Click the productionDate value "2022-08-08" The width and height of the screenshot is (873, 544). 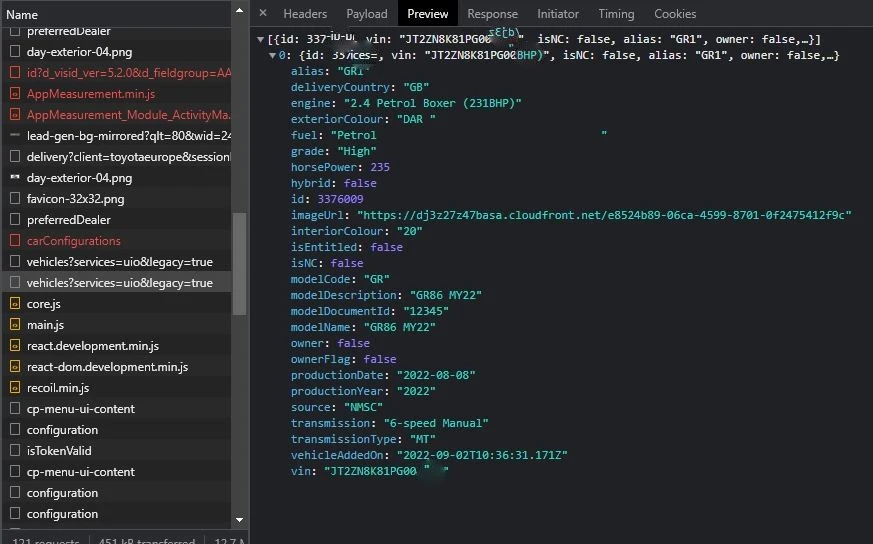436,375
